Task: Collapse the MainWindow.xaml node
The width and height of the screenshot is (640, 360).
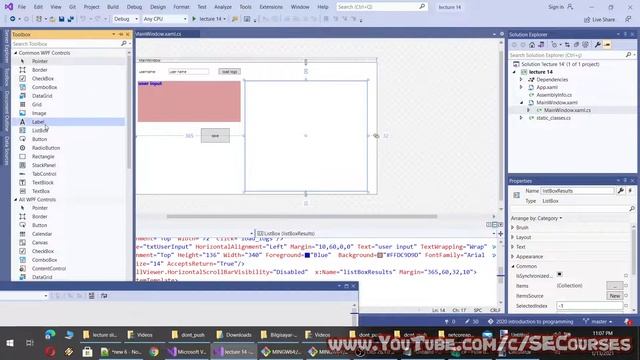Action: 521,102
